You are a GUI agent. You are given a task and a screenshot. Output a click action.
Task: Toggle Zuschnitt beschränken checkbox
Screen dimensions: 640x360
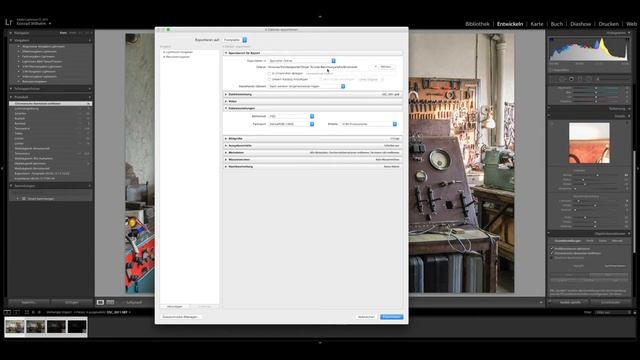(x=552, y=258)
